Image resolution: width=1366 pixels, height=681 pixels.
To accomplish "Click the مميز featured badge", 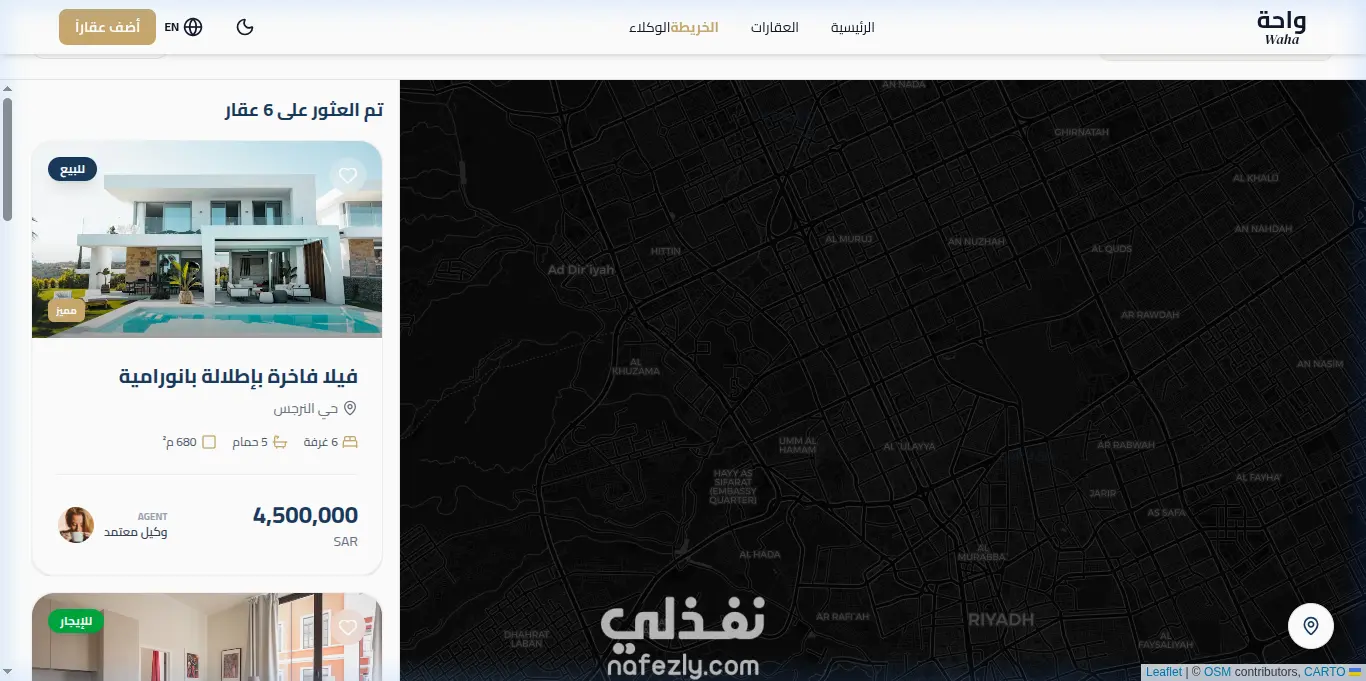I will click(66, 311).
